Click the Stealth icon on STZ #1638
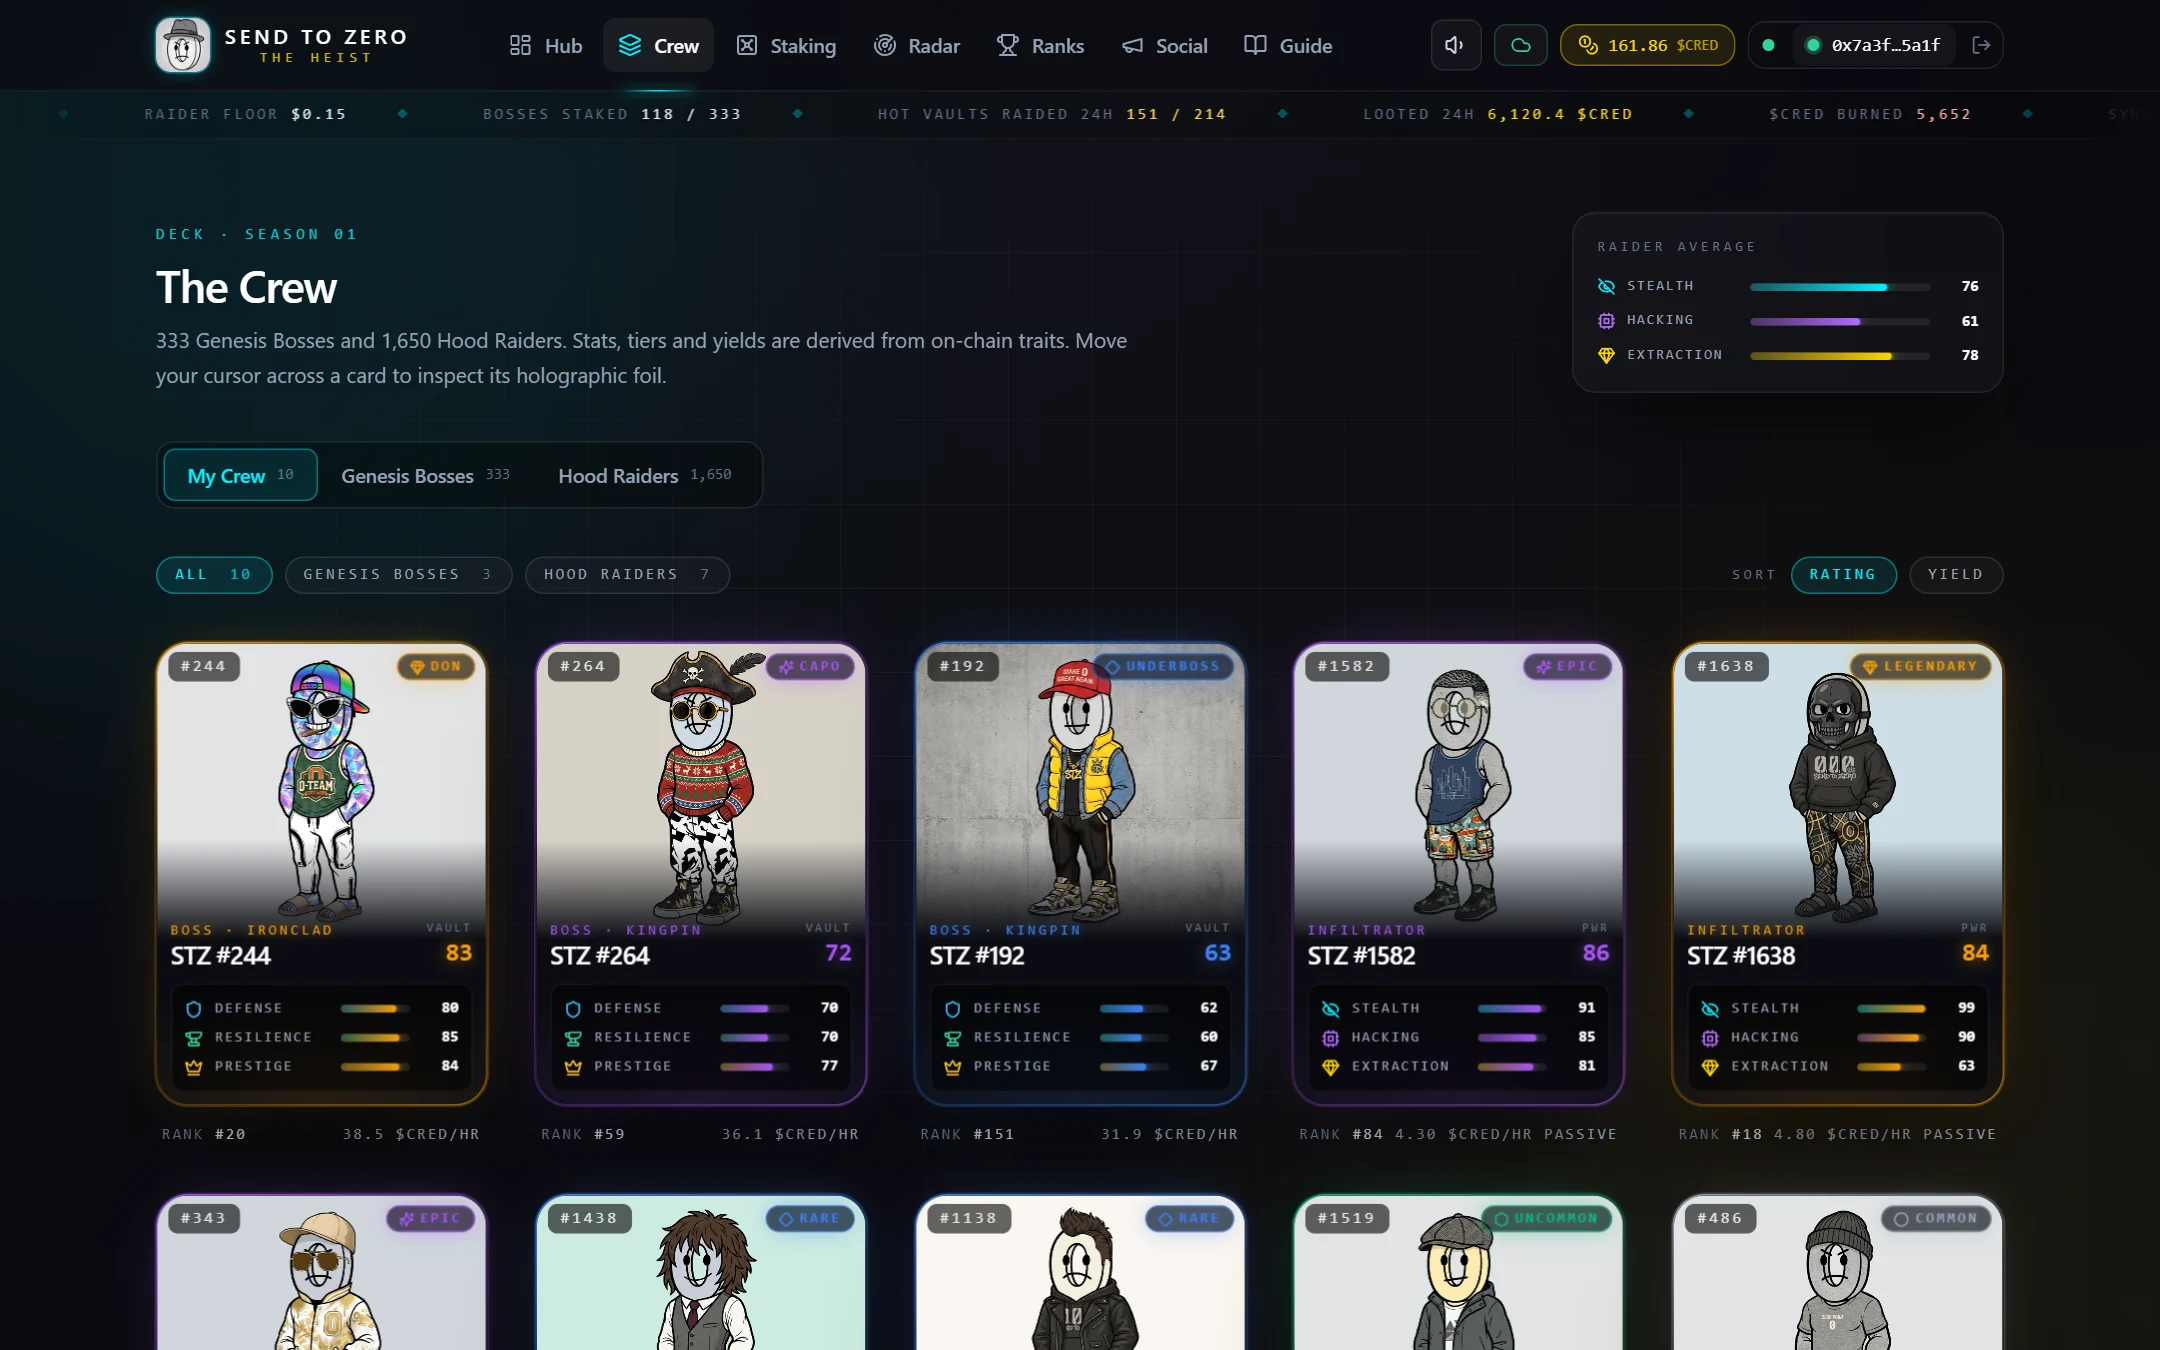The height and width of the screenshot is (1350, 2160). pos(1710,1009)
